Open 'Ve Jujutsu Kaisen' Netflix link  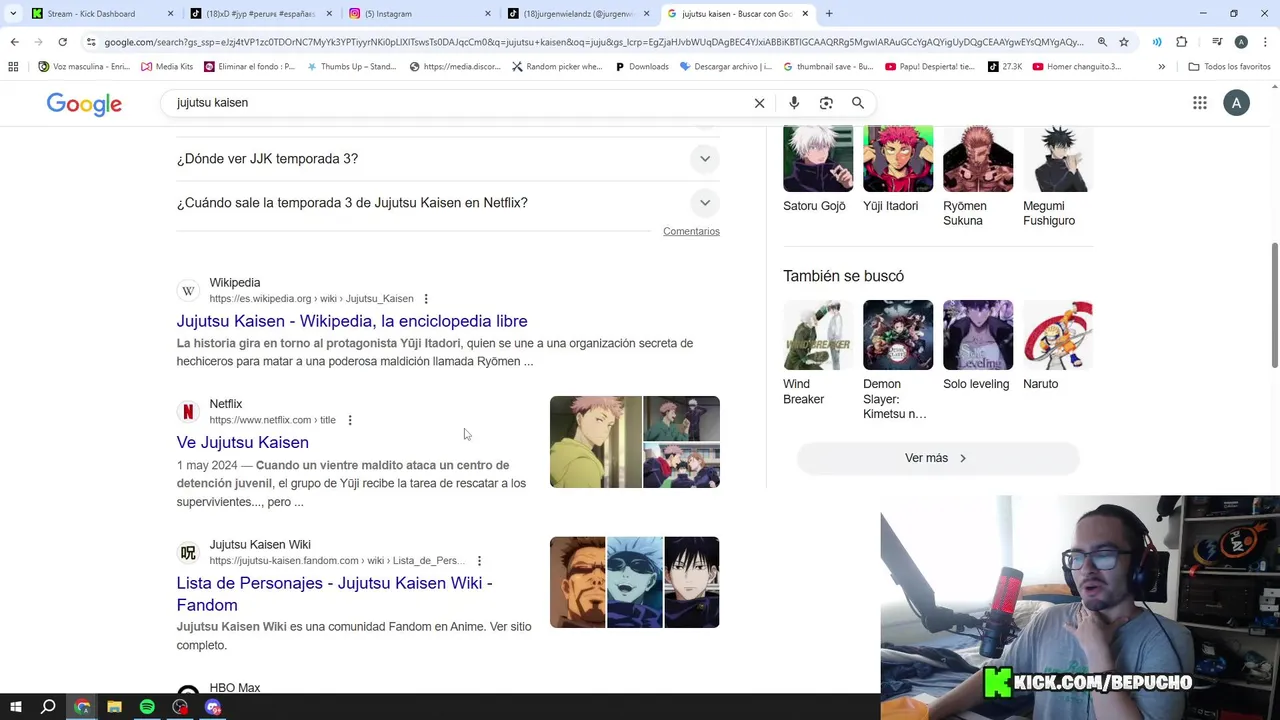(243, 442)
